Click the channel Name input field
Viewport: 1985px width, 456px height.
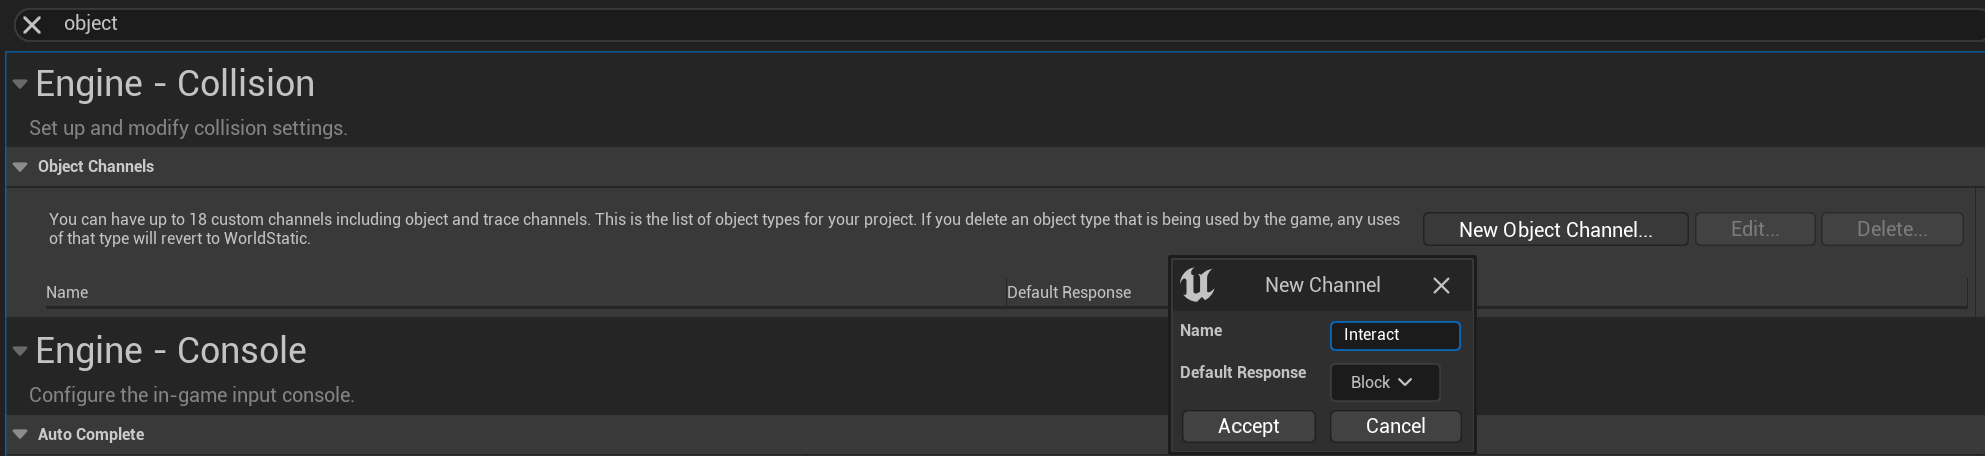point(1394,335)
